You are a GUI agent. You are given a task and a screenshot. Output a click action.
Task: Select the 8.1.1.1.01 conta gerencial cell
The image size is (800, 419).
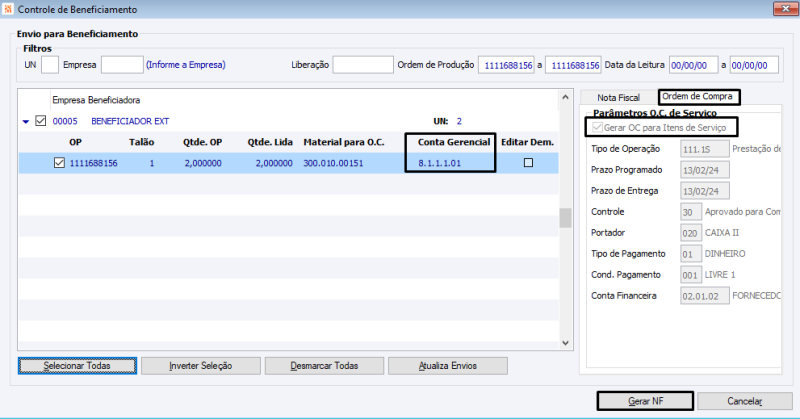pos(439,163)
